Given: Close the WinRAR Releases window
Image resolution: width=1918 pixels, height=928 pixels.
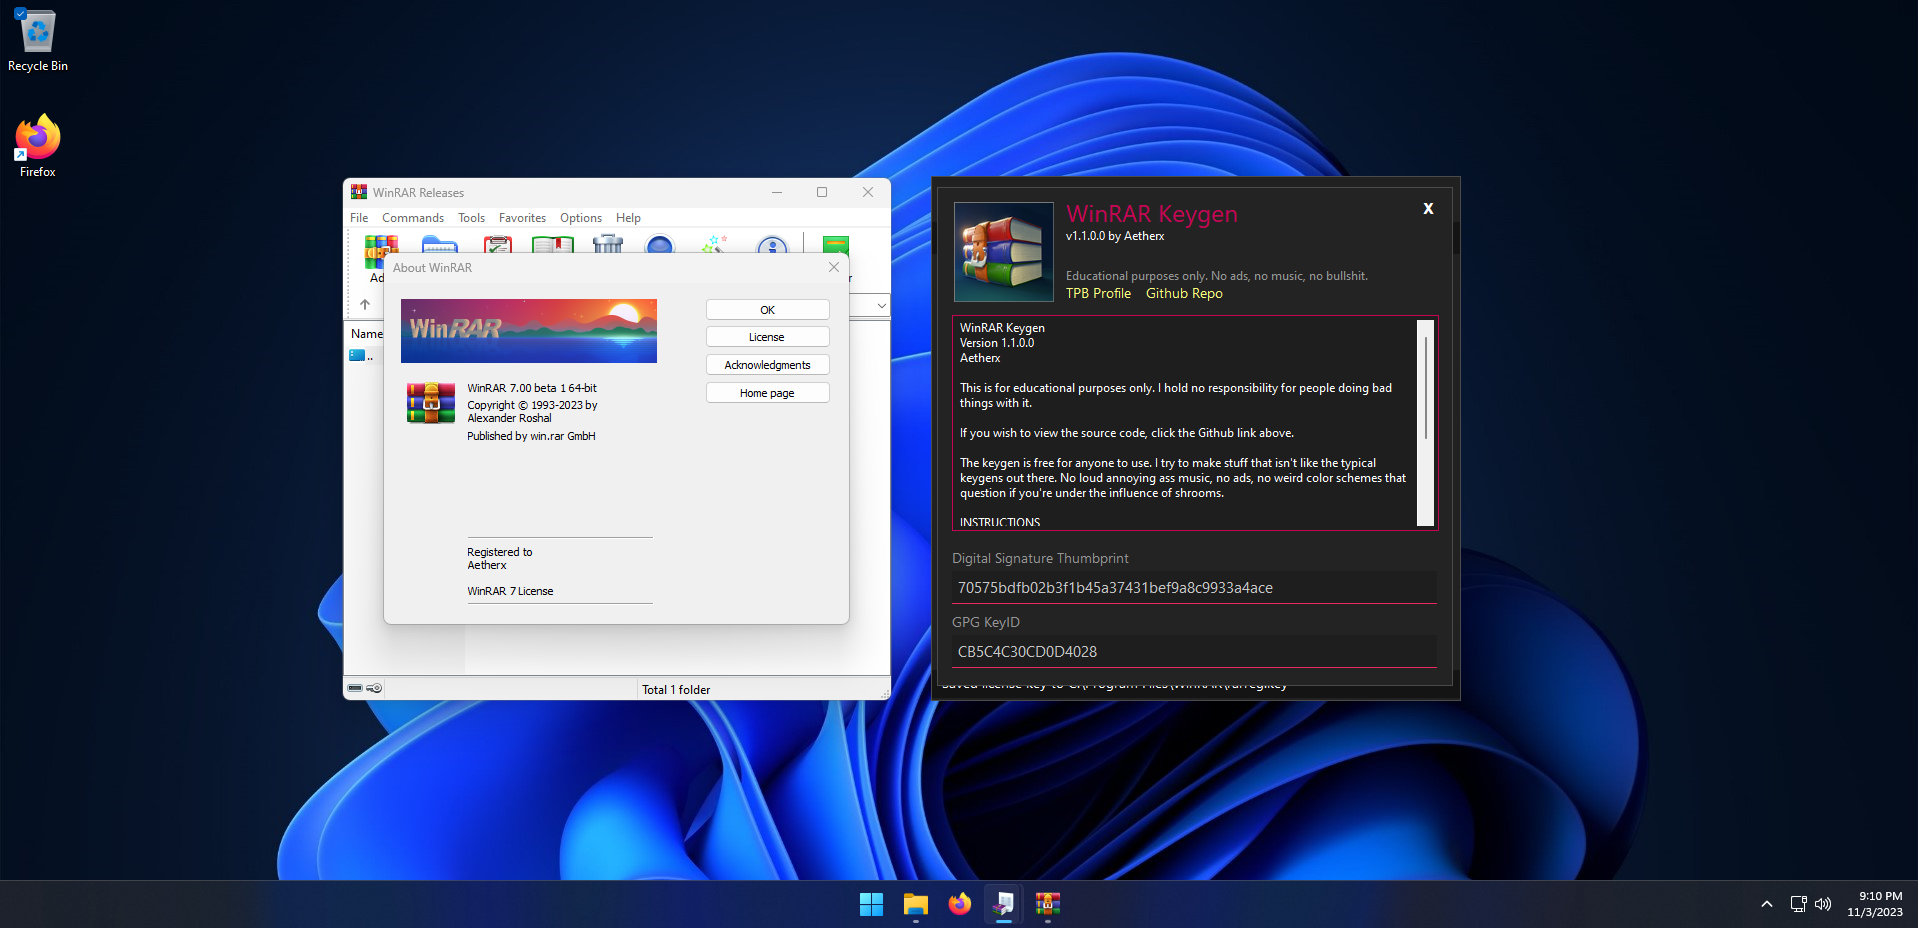Looking at the screenshot, I should tap(868, 192).
